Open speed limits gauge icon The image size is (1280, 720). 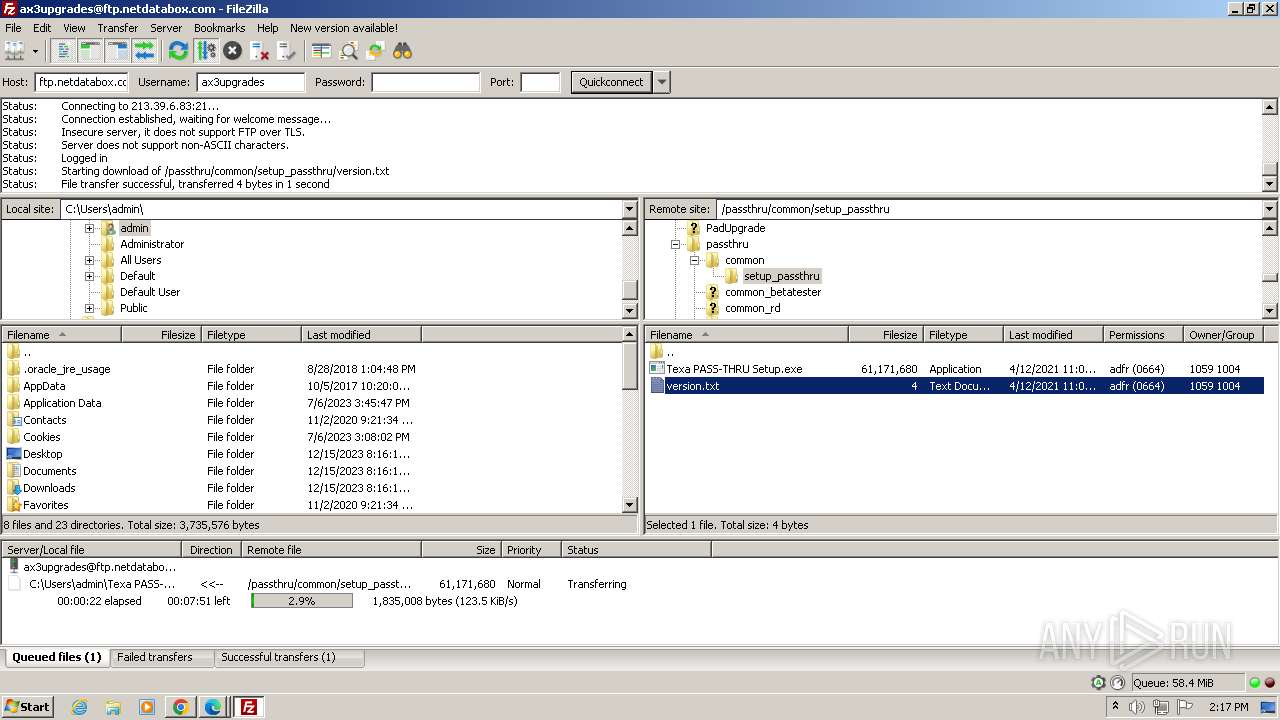[x=1116, y=683]
